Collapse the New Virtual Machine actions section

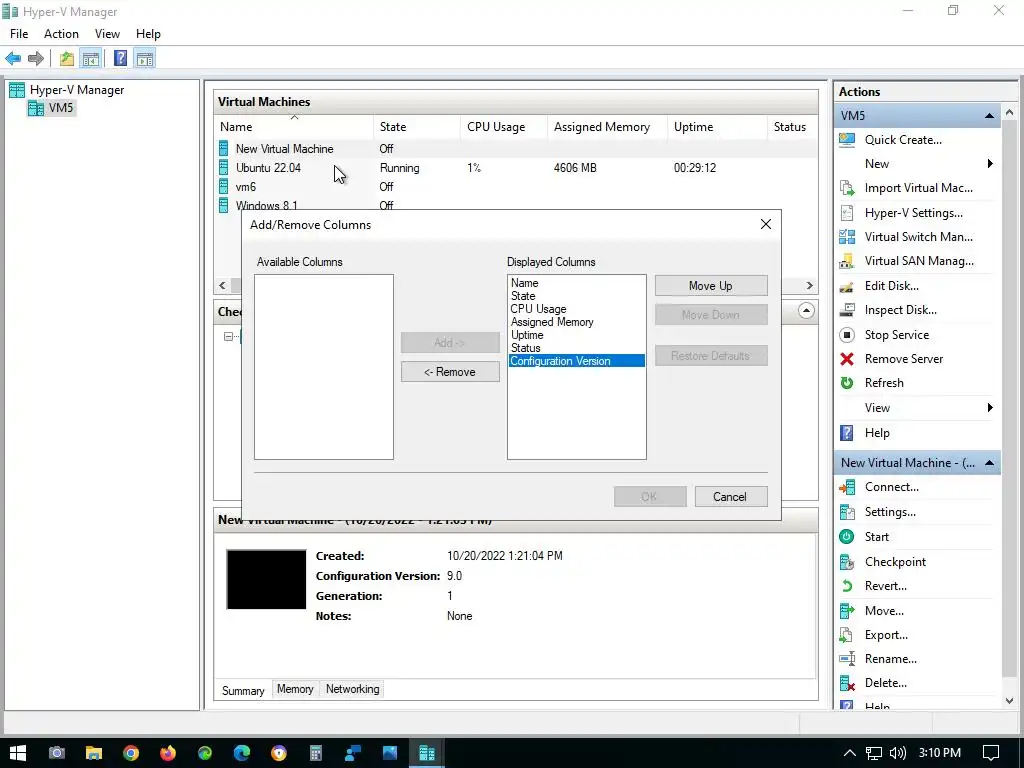[x=989, y=463]
